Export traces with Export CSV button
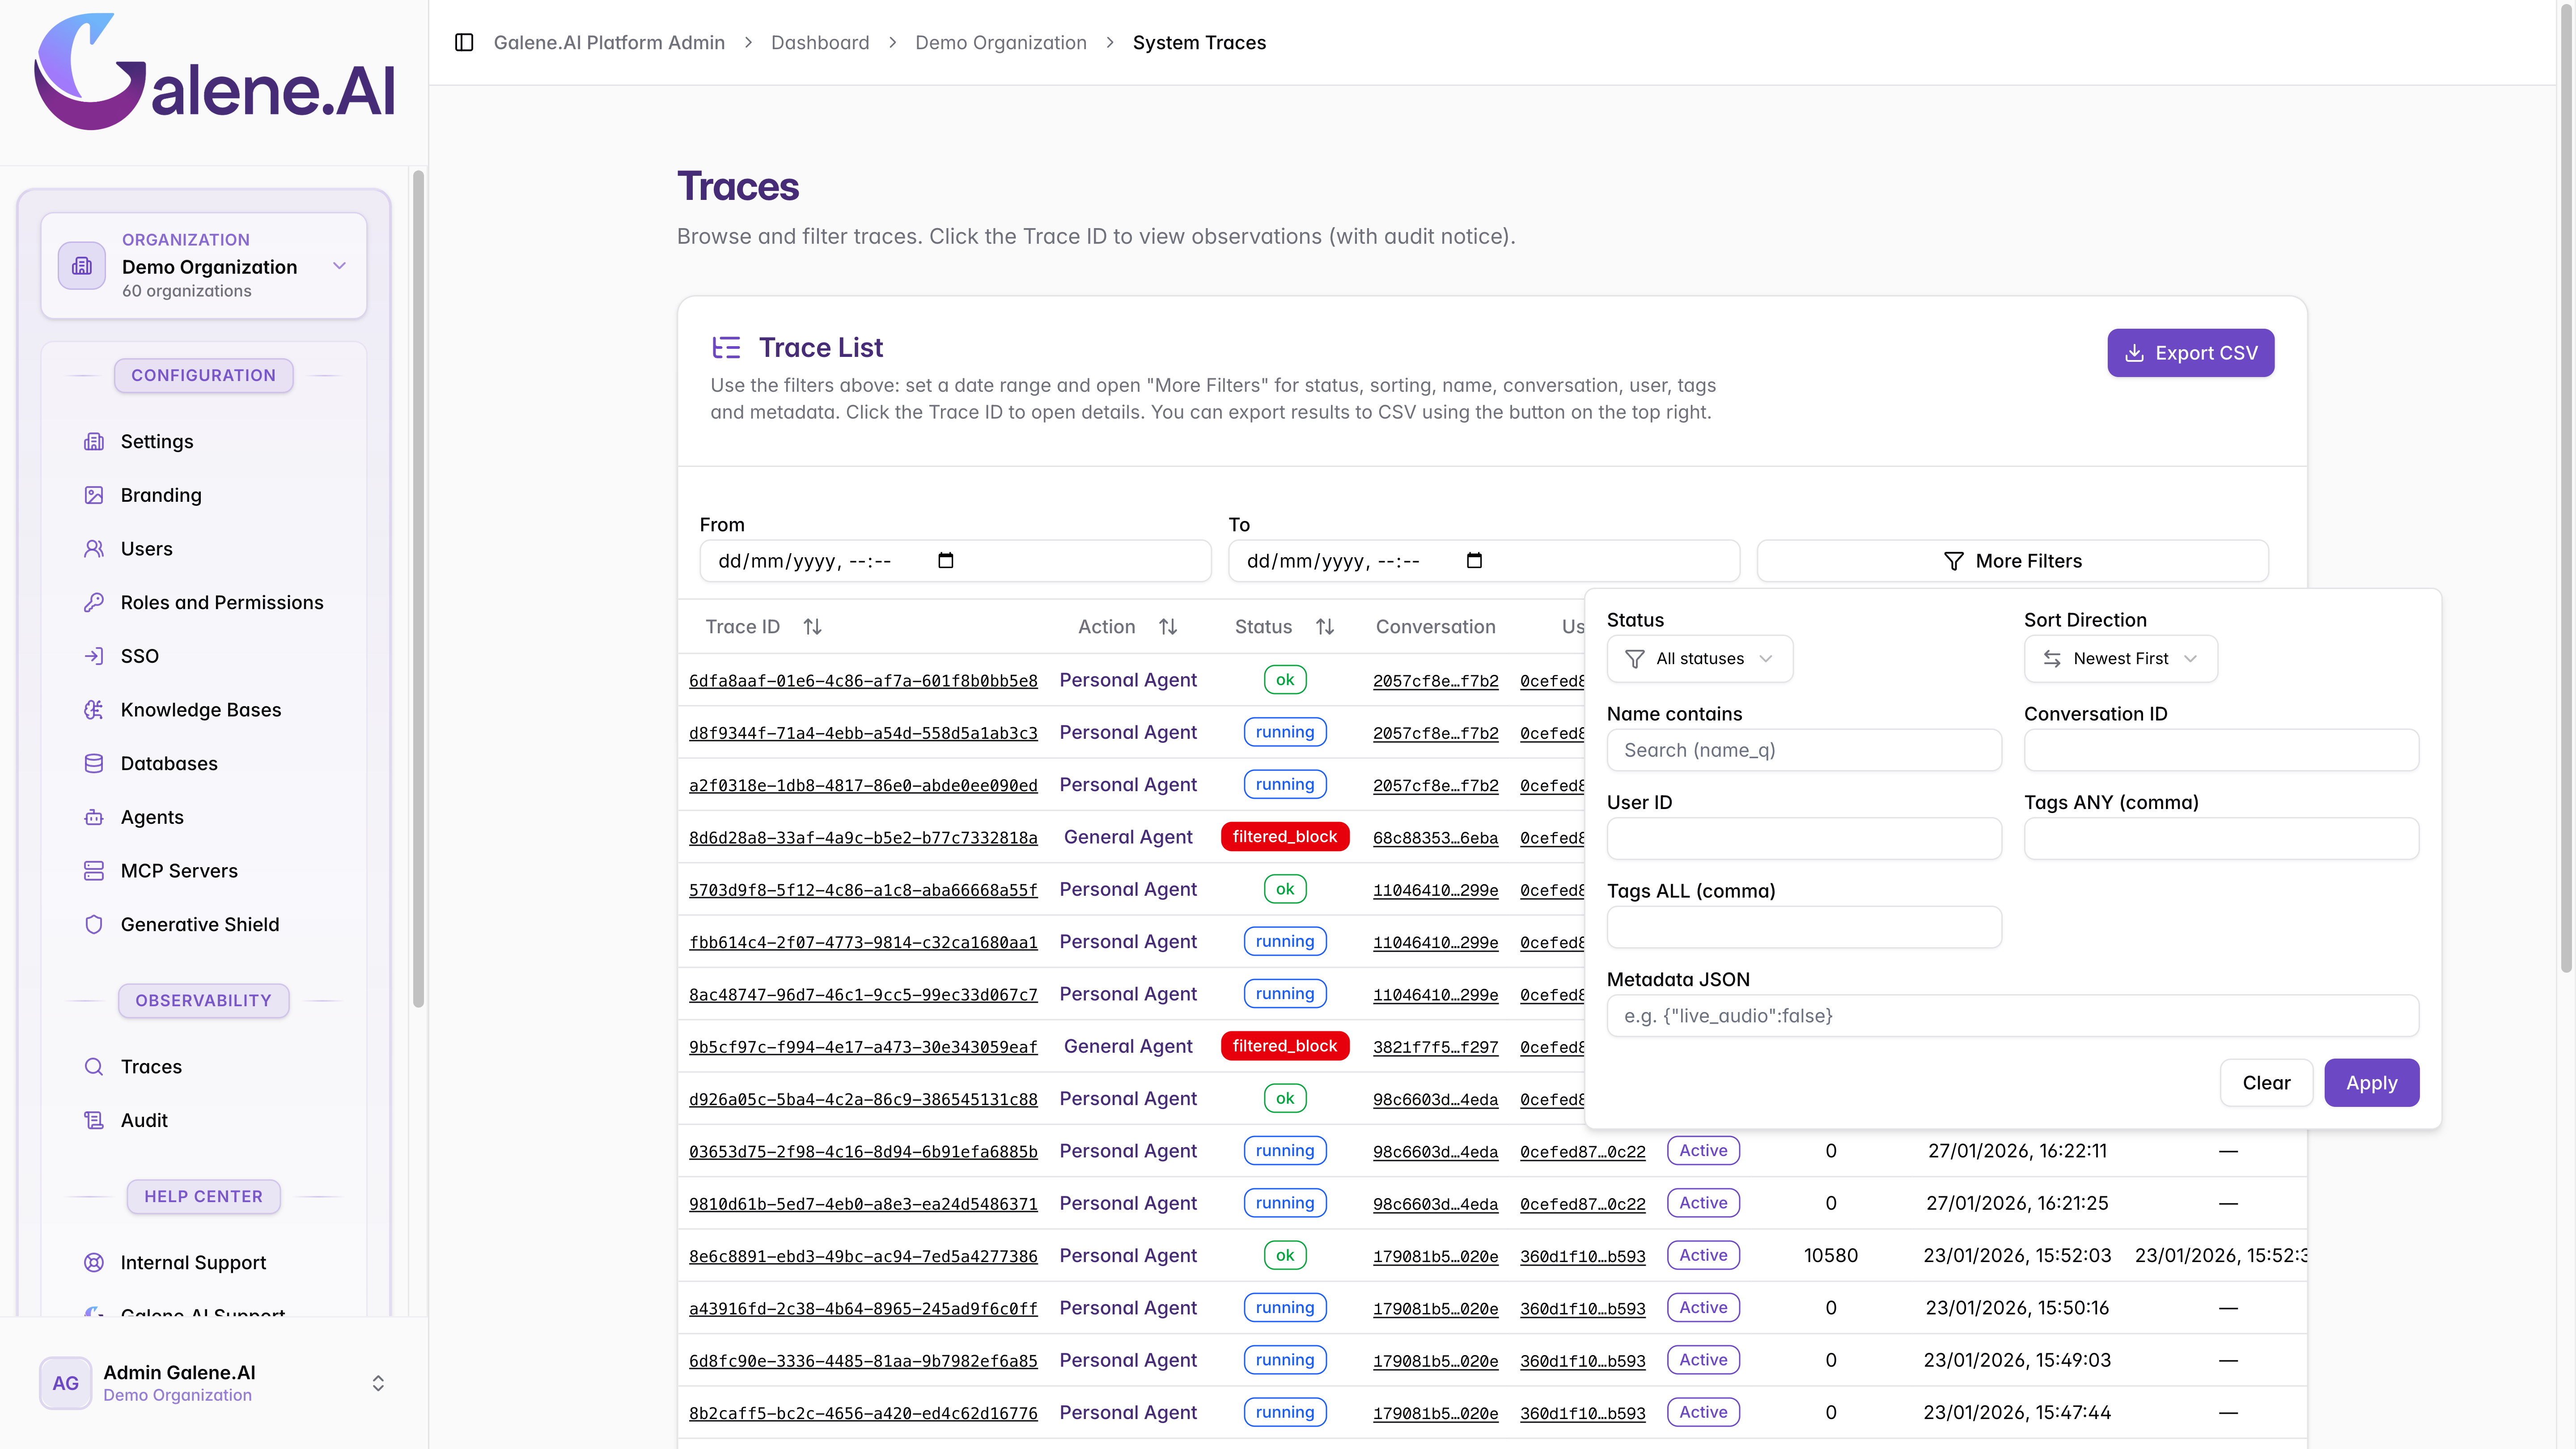Image resolution: width=2576 pixels, height=1449 pixels. pyautogui.click(x=2191, y=353)
